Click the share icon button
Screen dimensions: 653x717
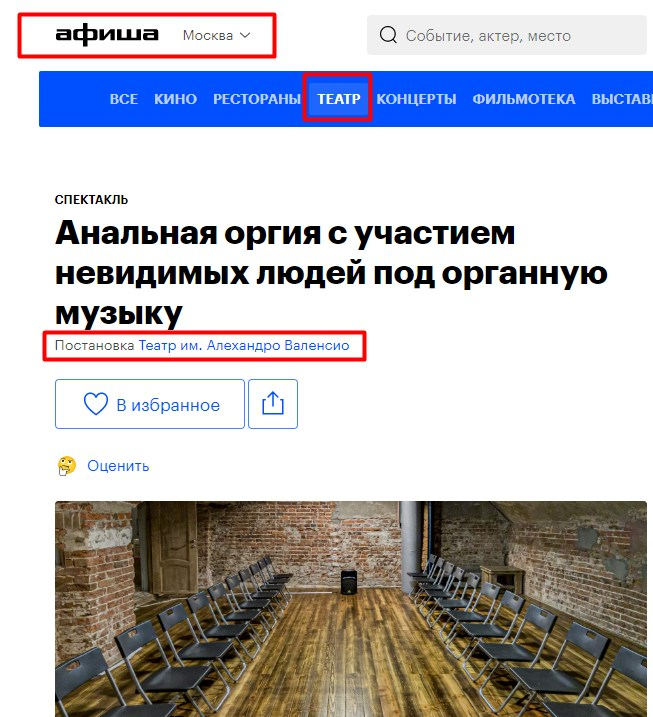click(273, 404)
